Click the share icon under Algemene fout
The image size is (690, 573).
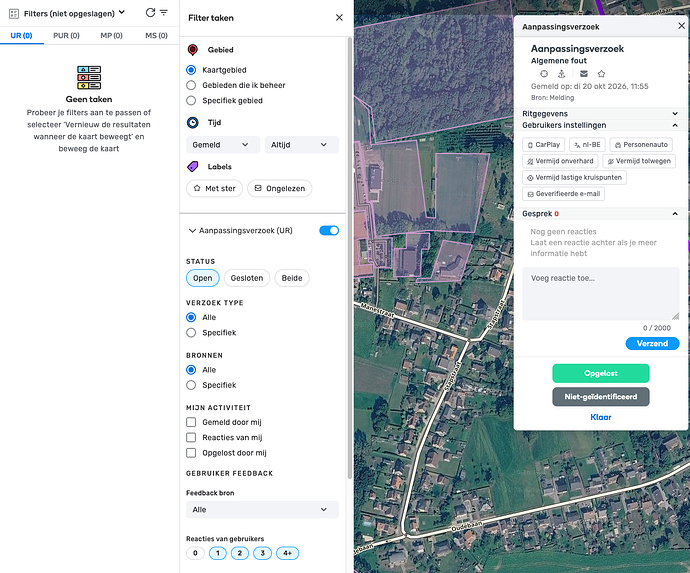(x=562, y=73)
